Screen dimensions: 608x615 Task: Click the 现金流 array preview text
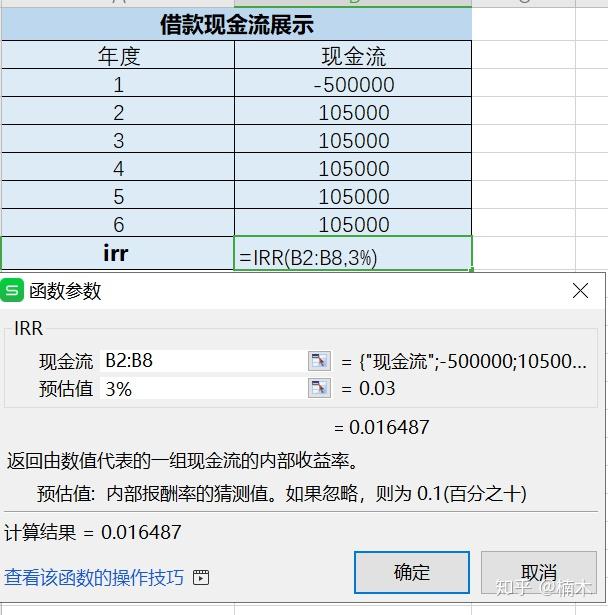(464, 361)
